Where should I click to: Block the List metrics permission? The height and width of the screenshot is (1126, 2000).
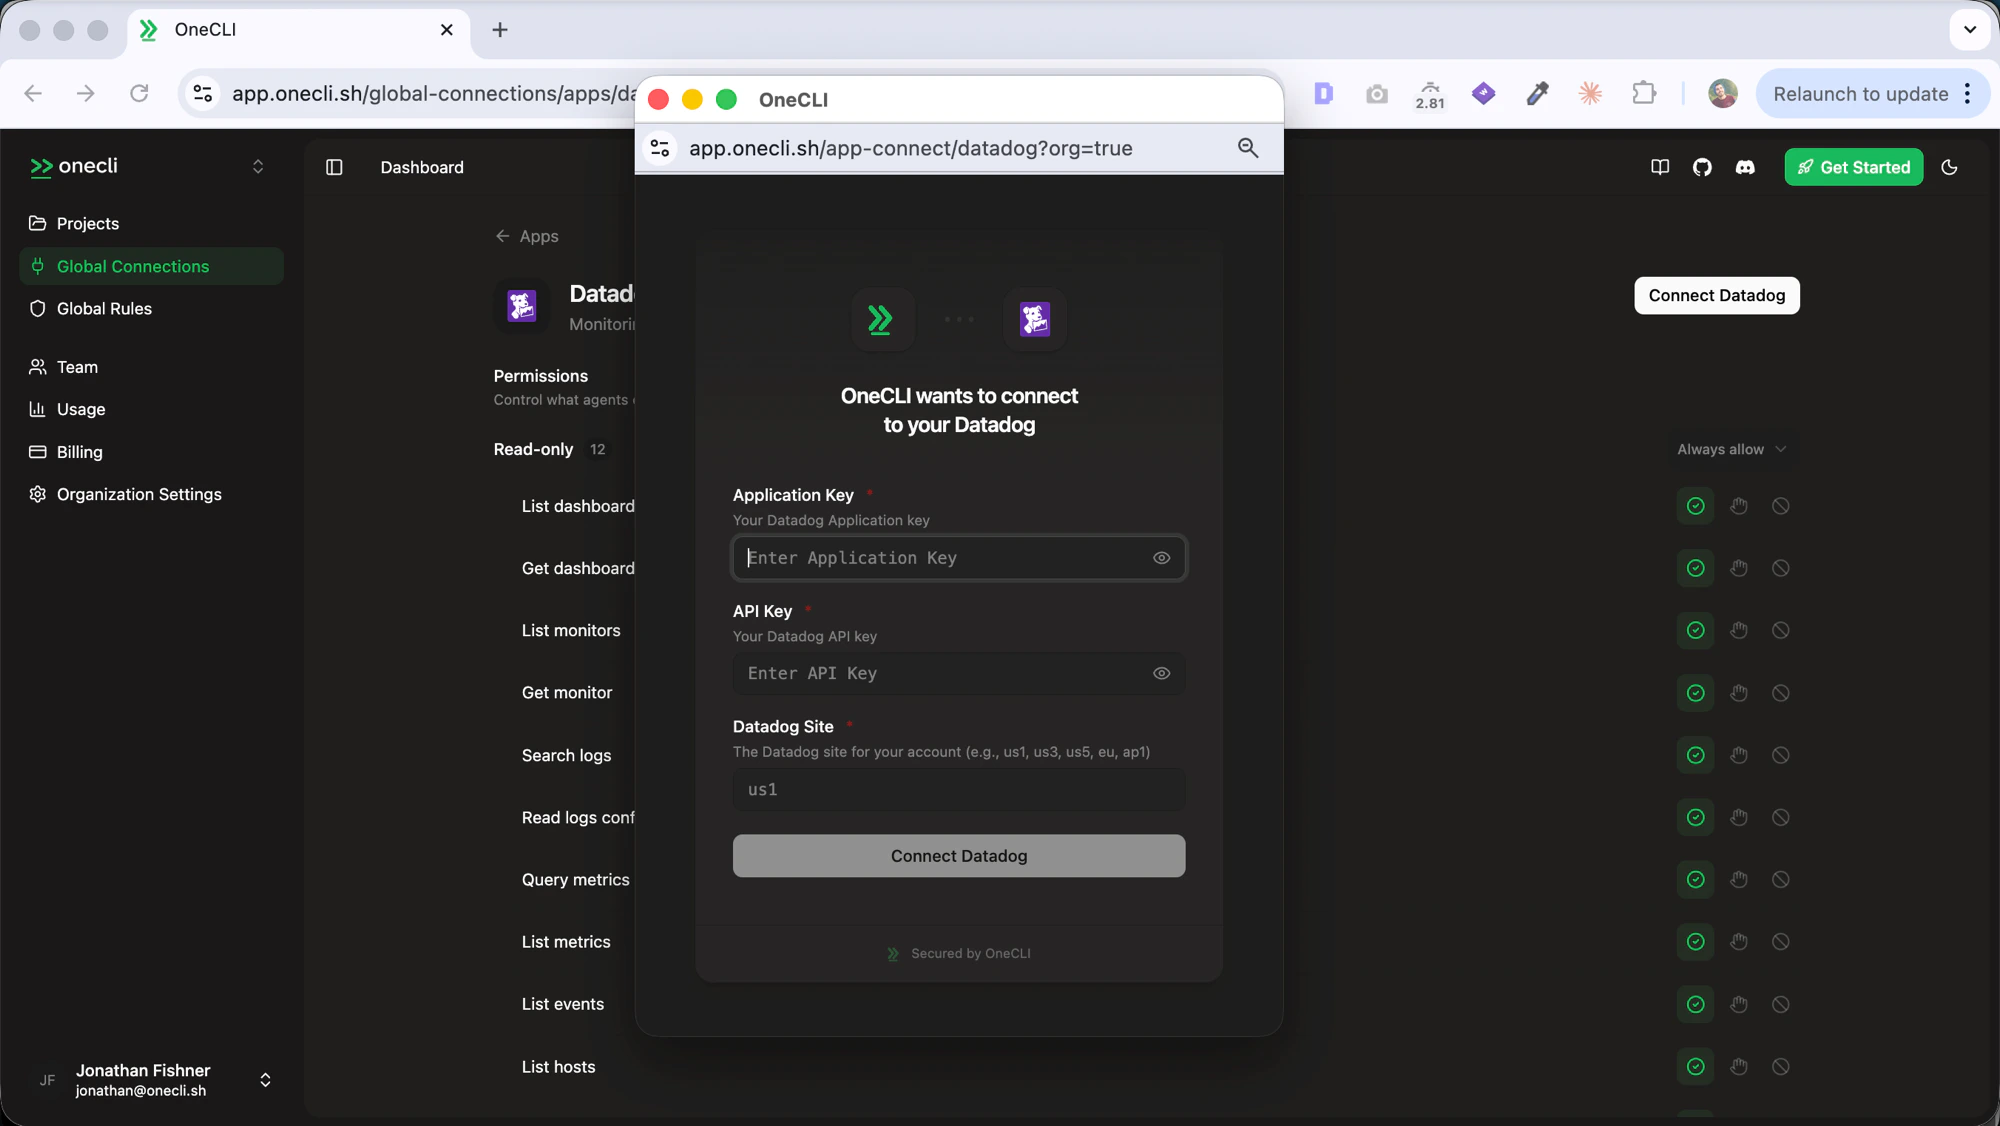pos(1781,941)
